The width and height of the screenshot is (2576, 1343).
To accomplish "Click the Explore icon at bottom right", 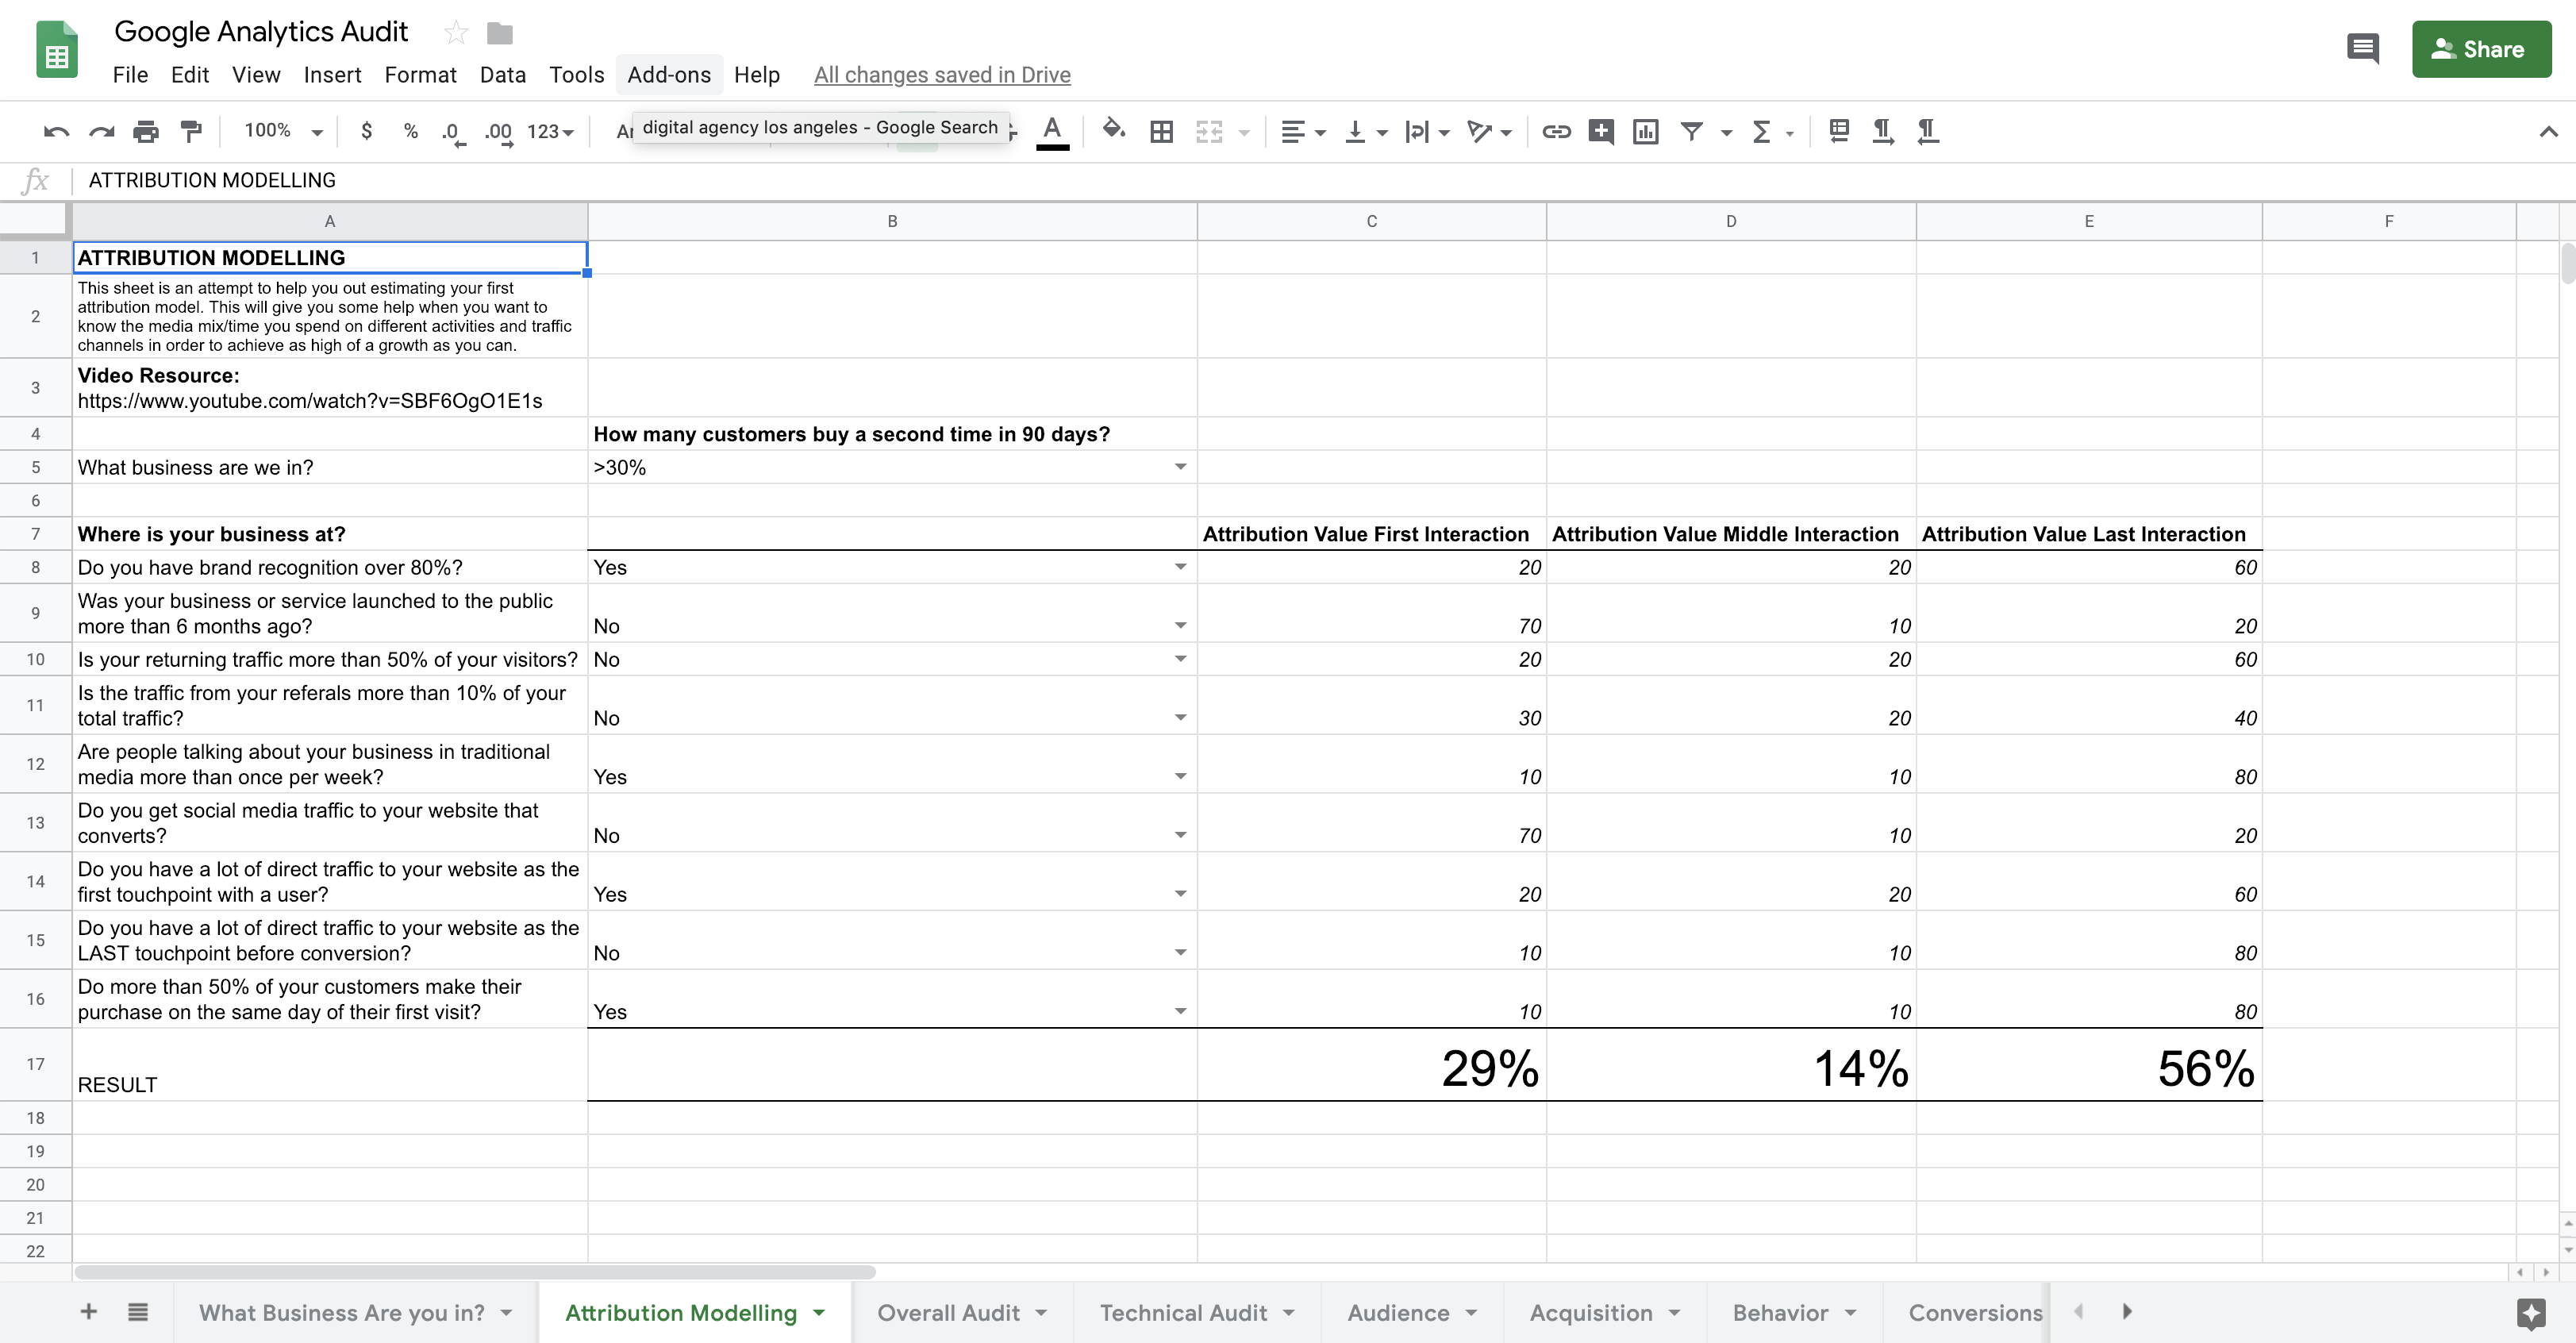I will [x=2531, y=1313].
